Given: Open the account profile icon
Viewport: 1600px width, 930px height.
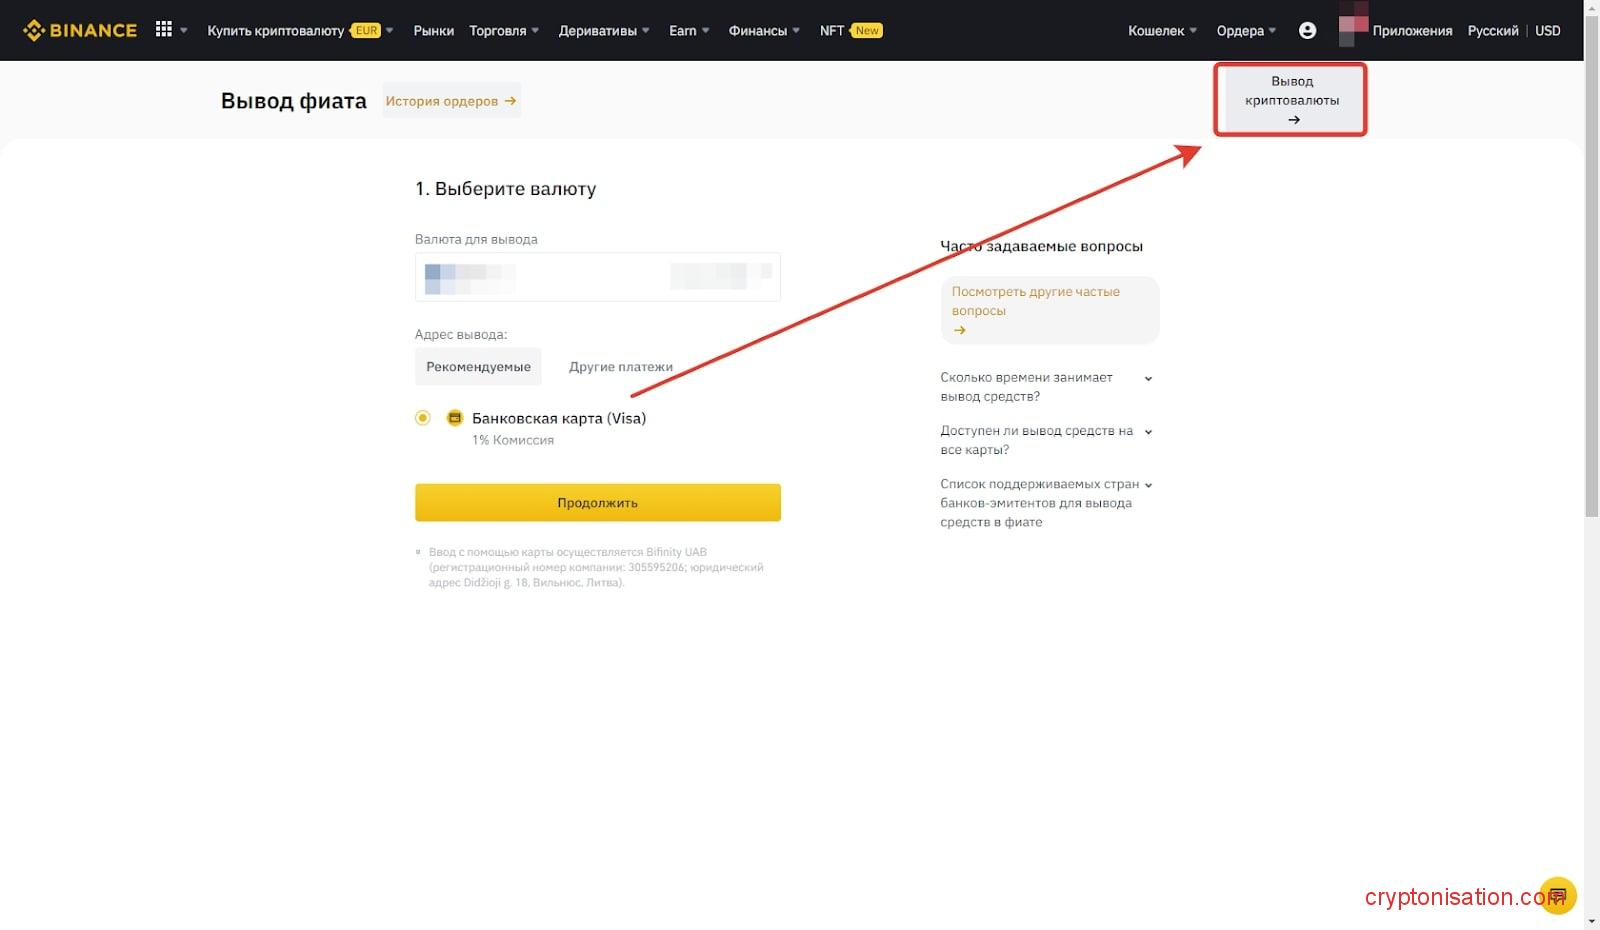Looking at the screenshot, I should [x=1308, y=30].
